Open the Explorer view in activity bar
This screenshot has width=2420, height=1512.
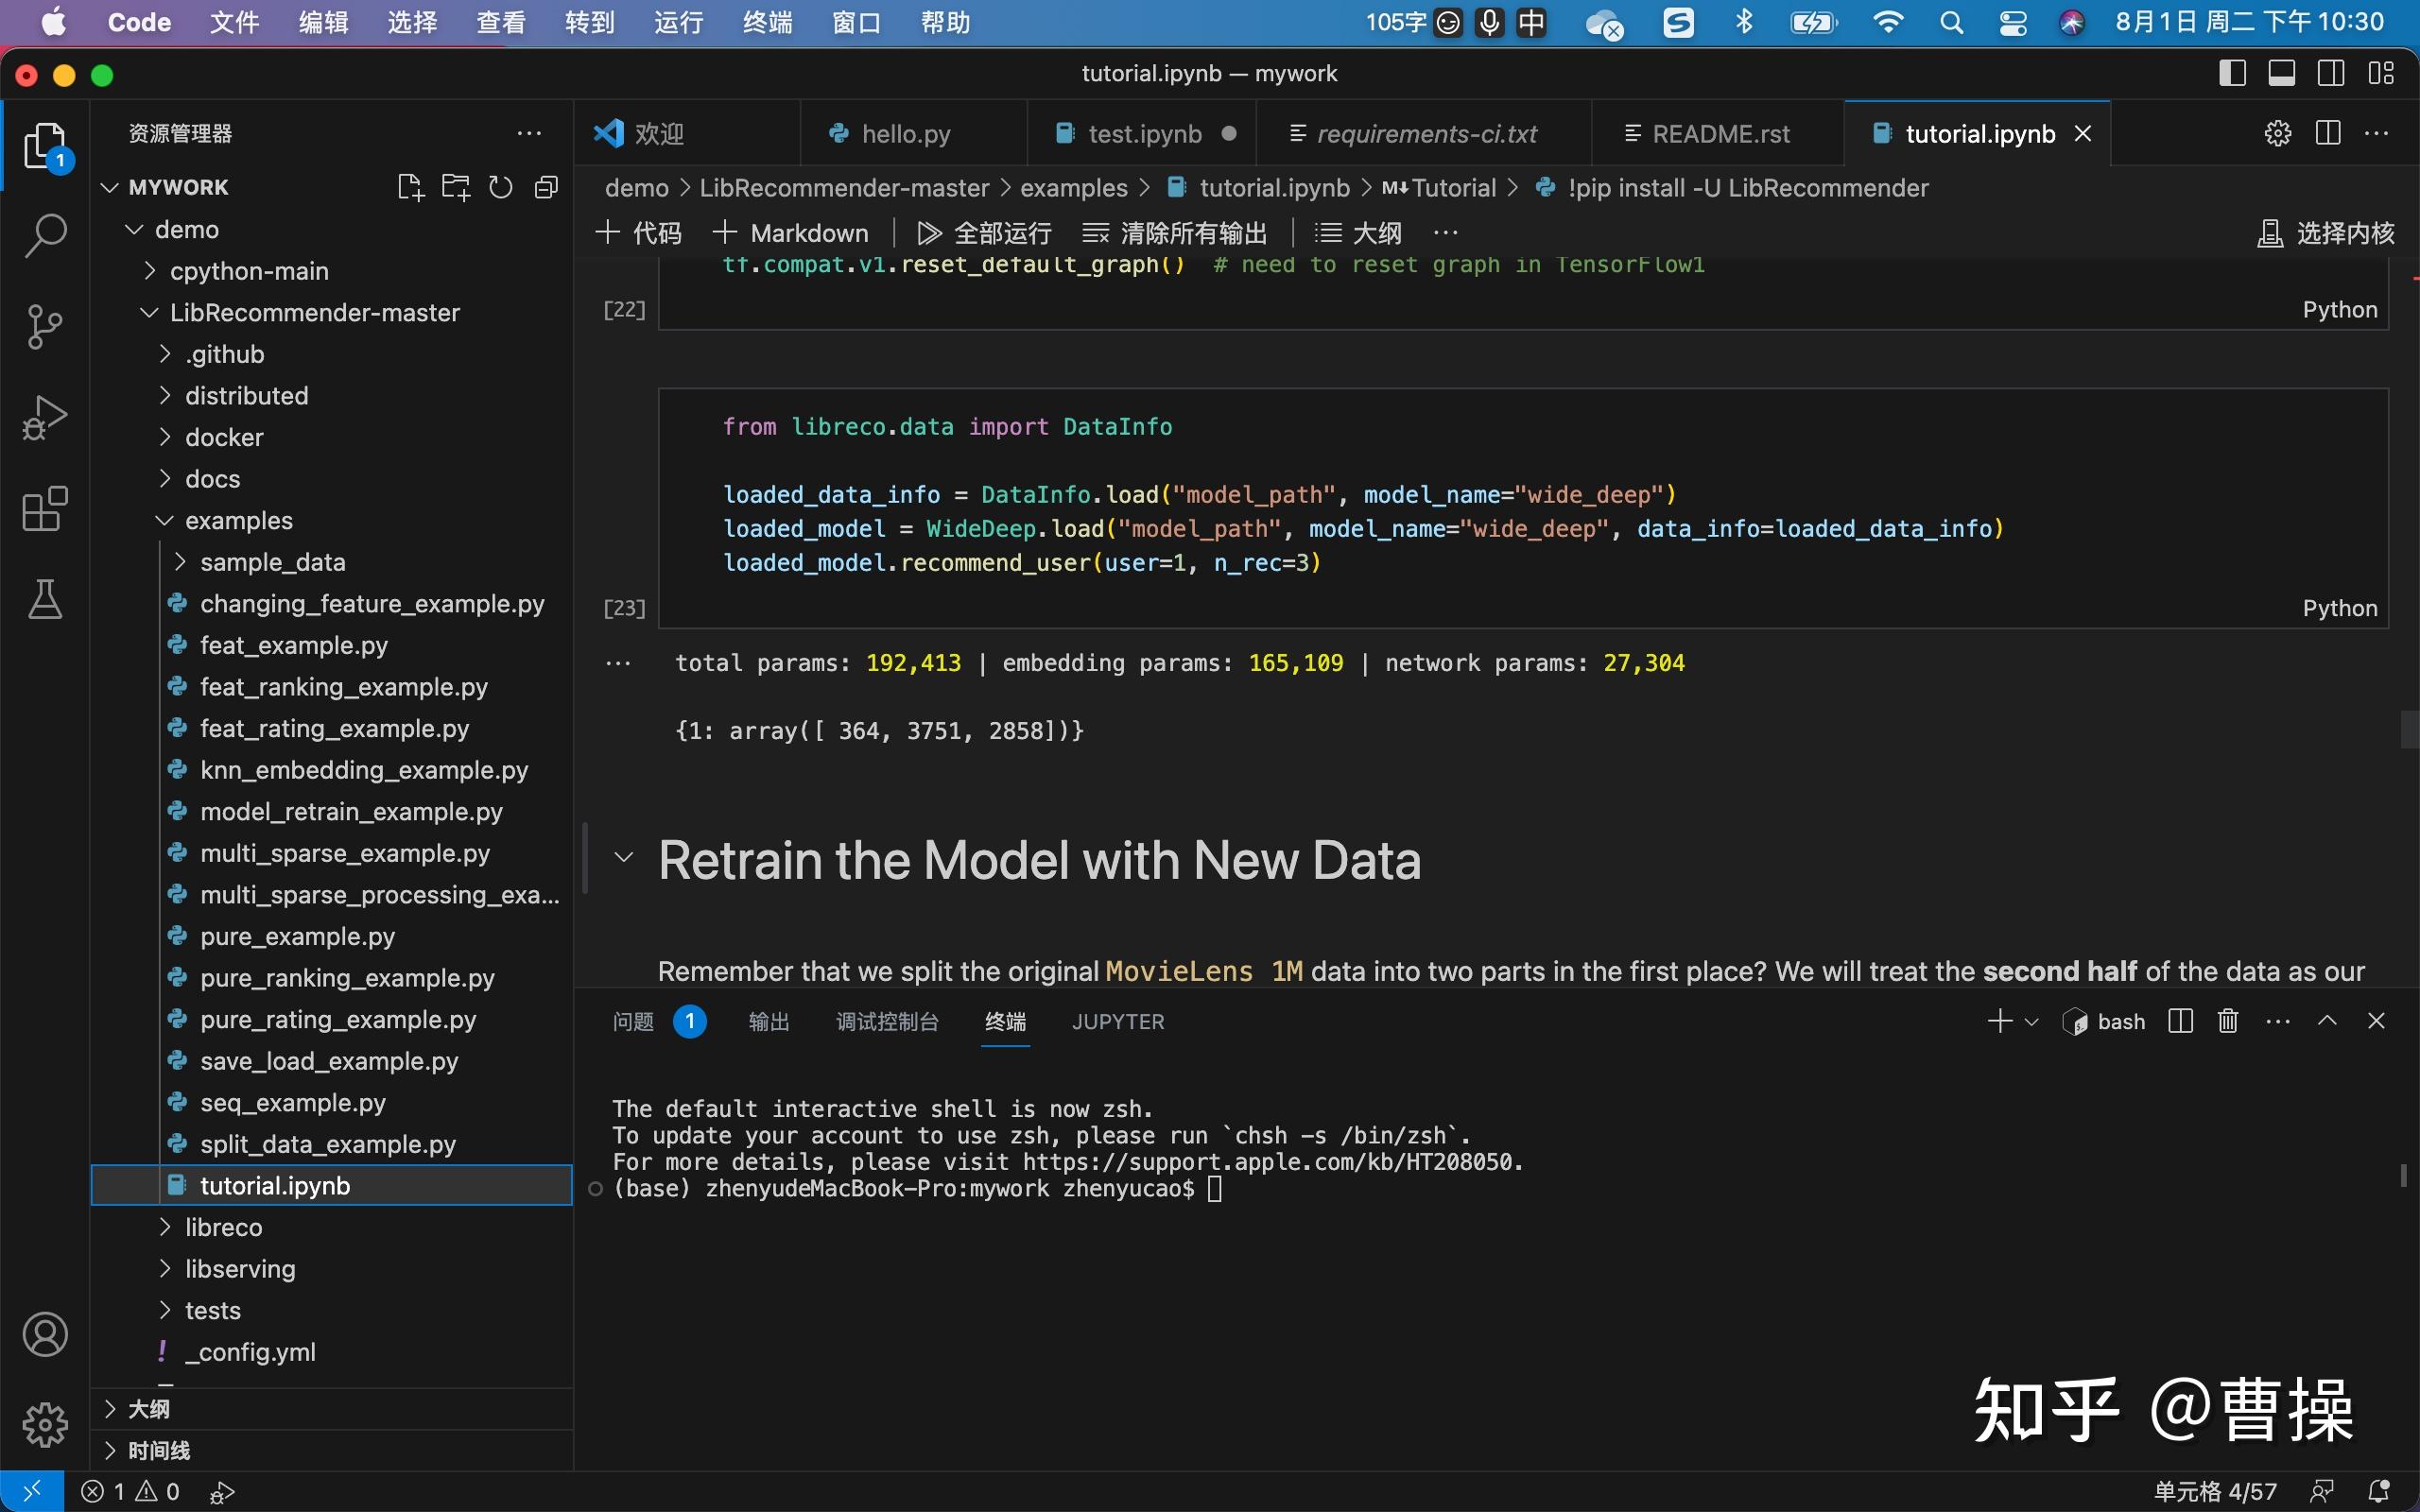tap(45, 147)
